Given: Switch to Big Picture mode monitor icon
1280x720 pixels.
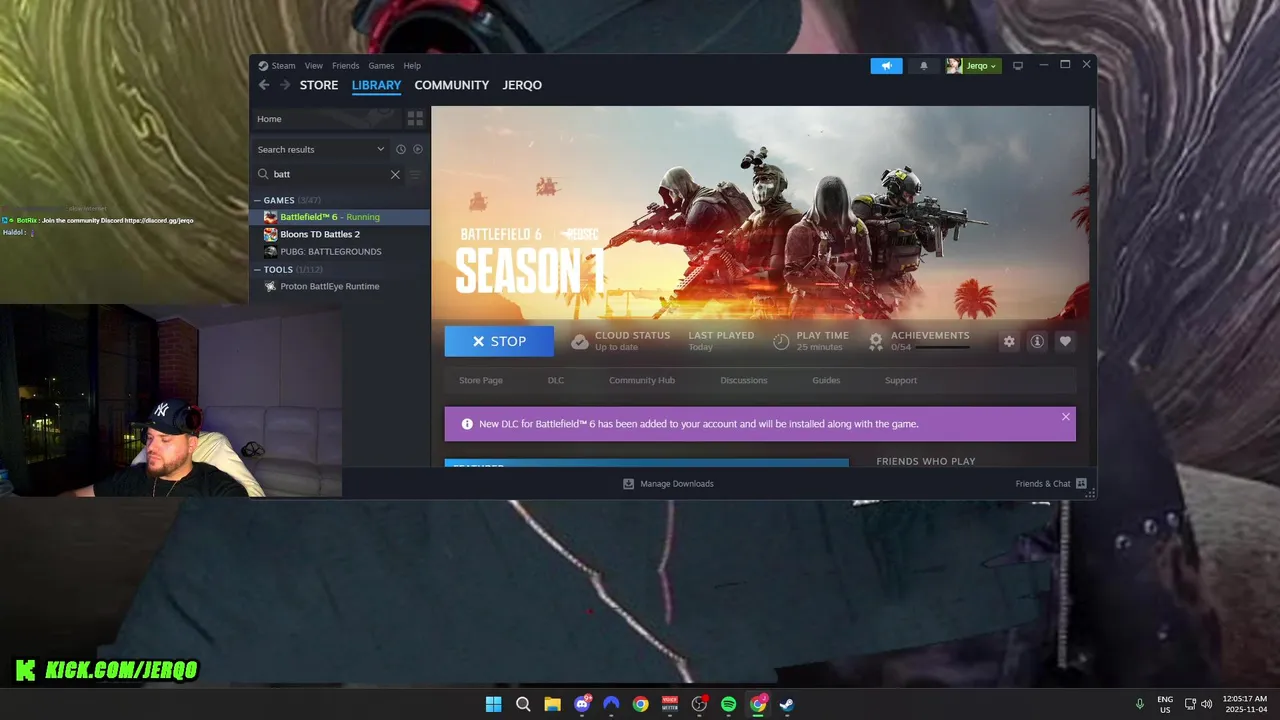Looking at the screenshot, I should click(1018, 66).
